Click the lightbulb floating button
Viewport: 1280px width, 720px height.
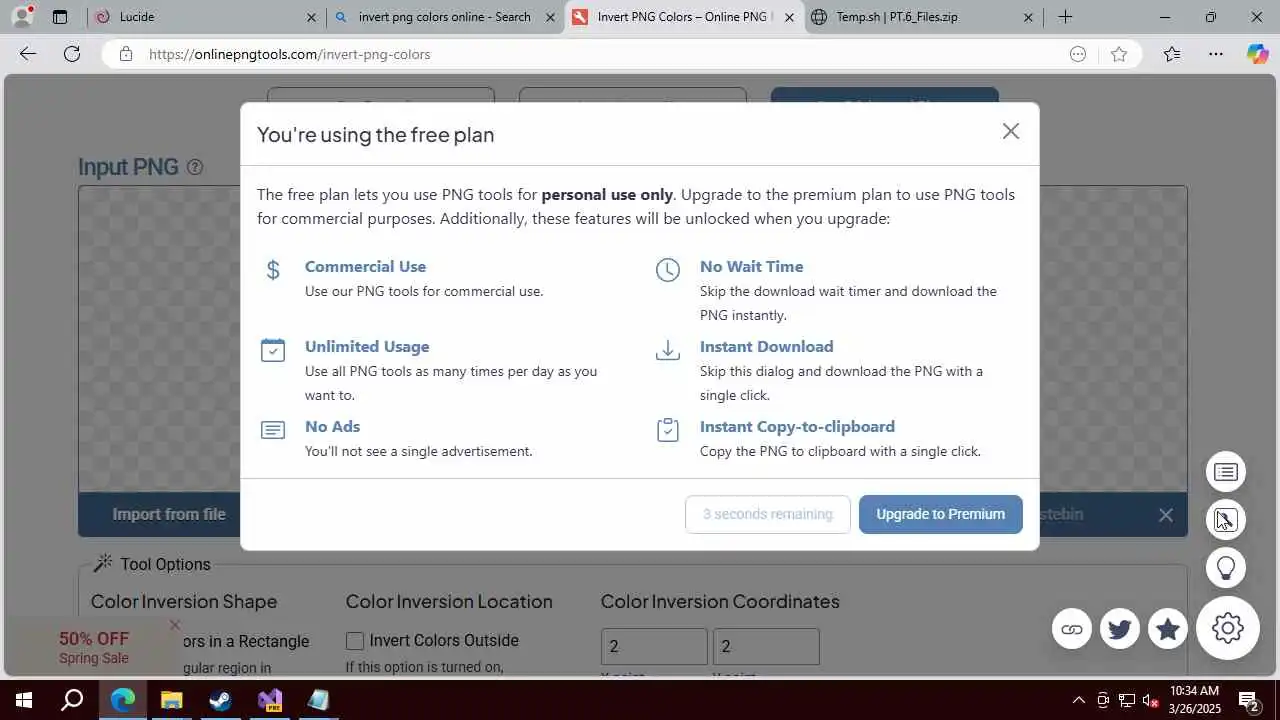pos(1226,568)
